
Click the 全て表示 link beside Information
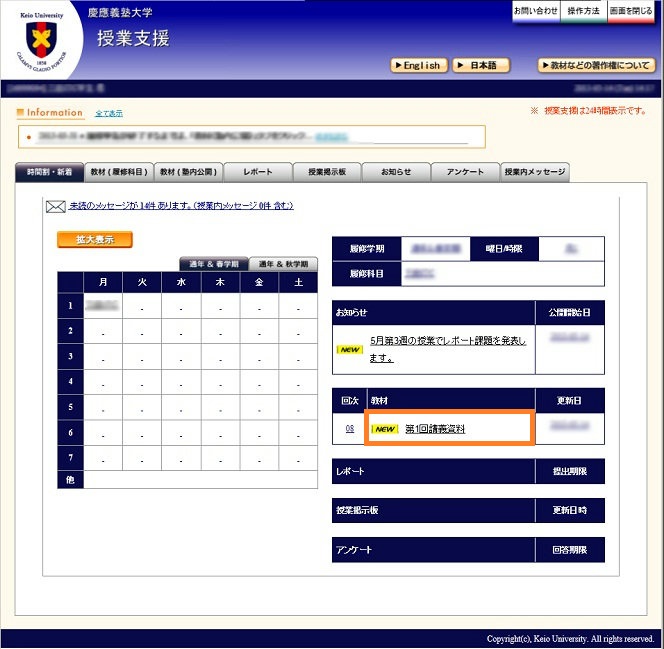[x=109, y=113]
